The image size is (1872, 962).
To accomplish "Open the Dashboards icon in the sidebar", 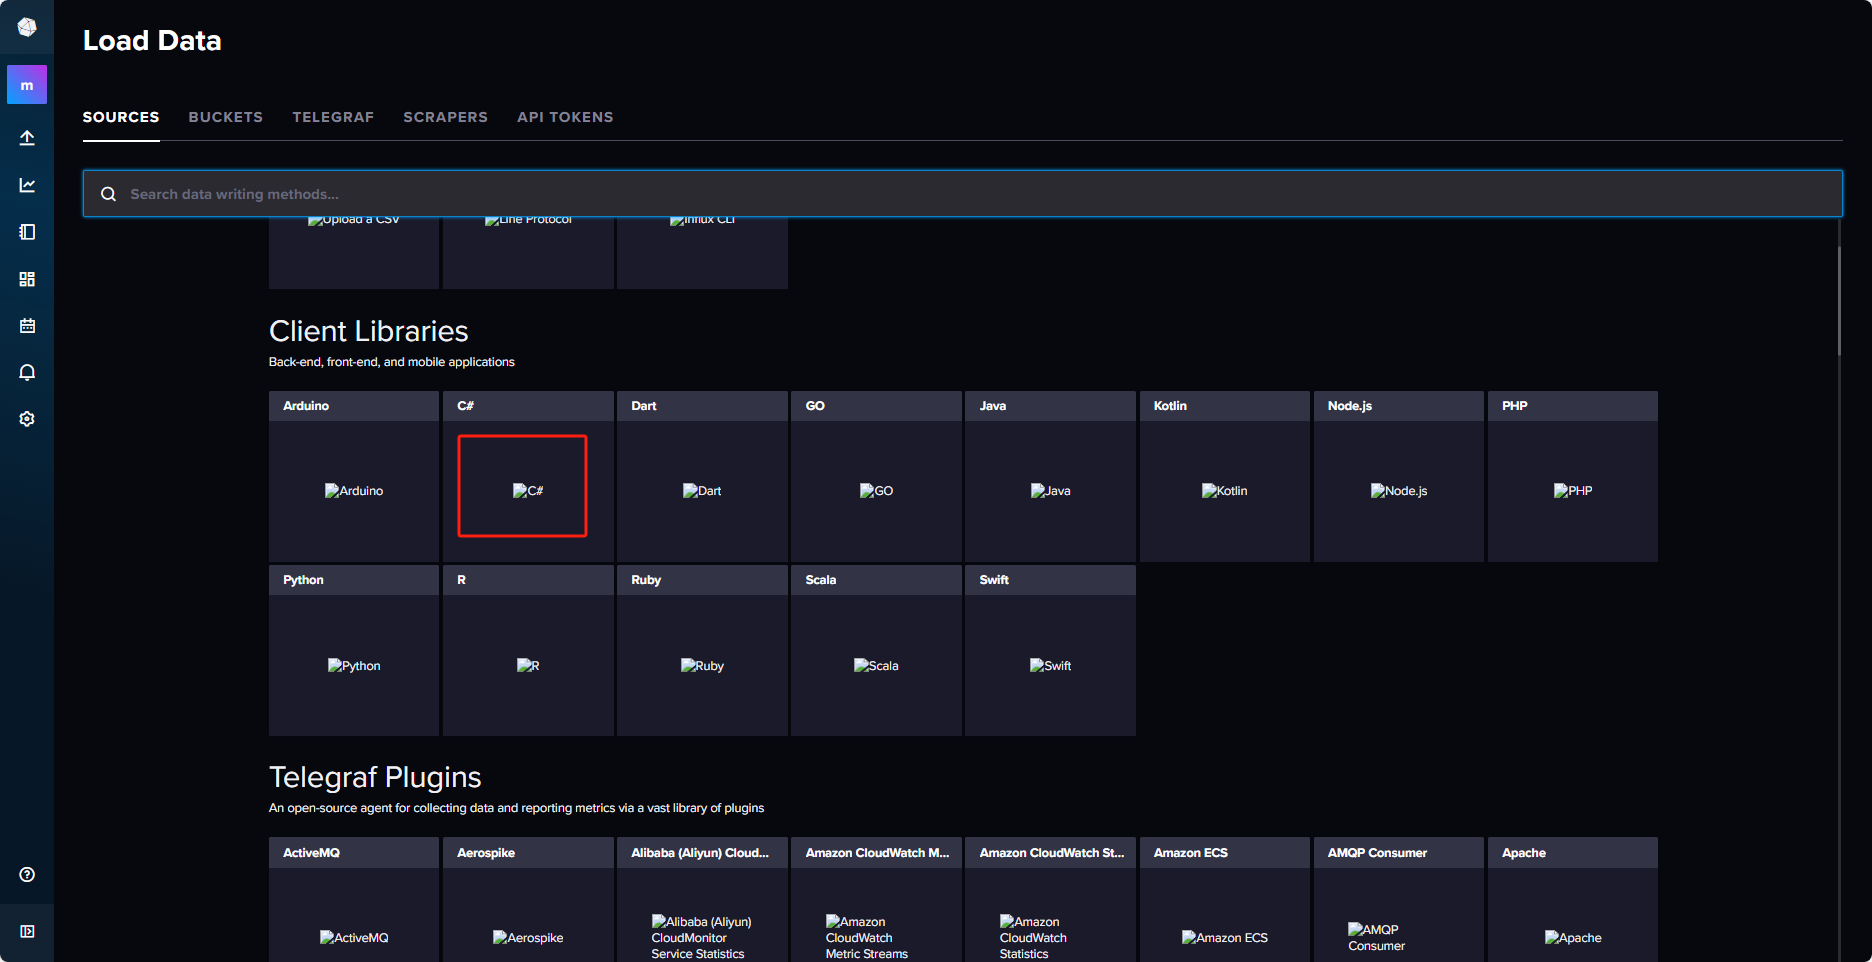I will coord(27,279).
